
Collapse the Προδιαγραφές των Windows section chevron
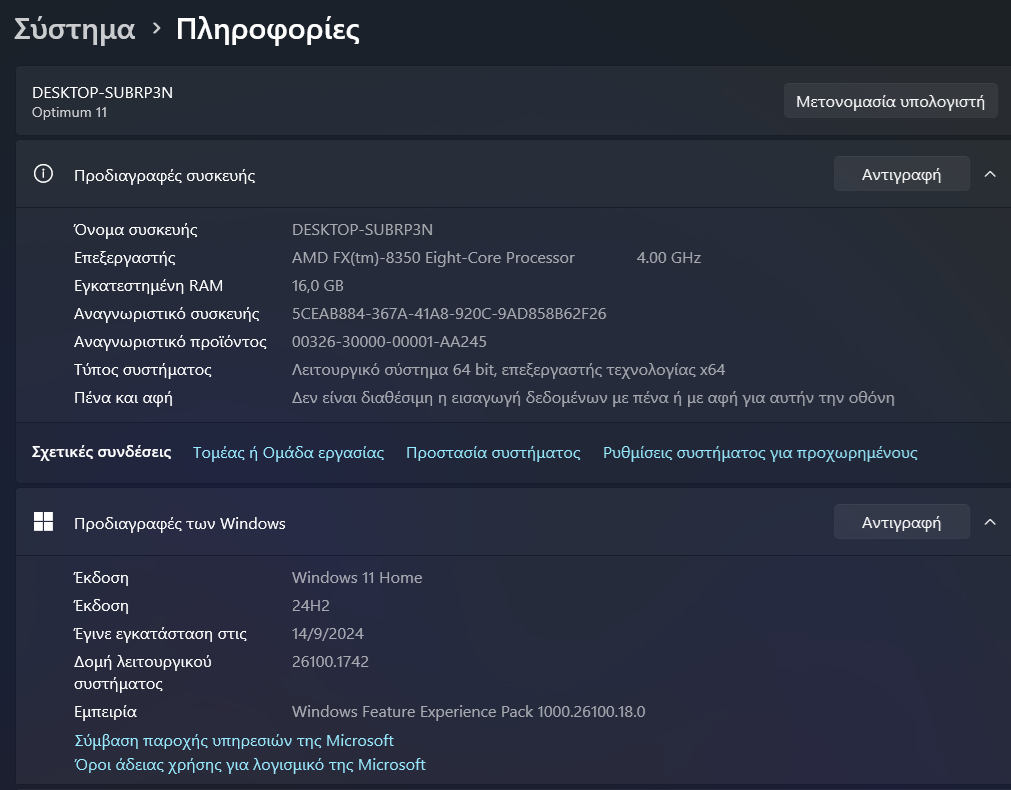[x=990, y=522]
